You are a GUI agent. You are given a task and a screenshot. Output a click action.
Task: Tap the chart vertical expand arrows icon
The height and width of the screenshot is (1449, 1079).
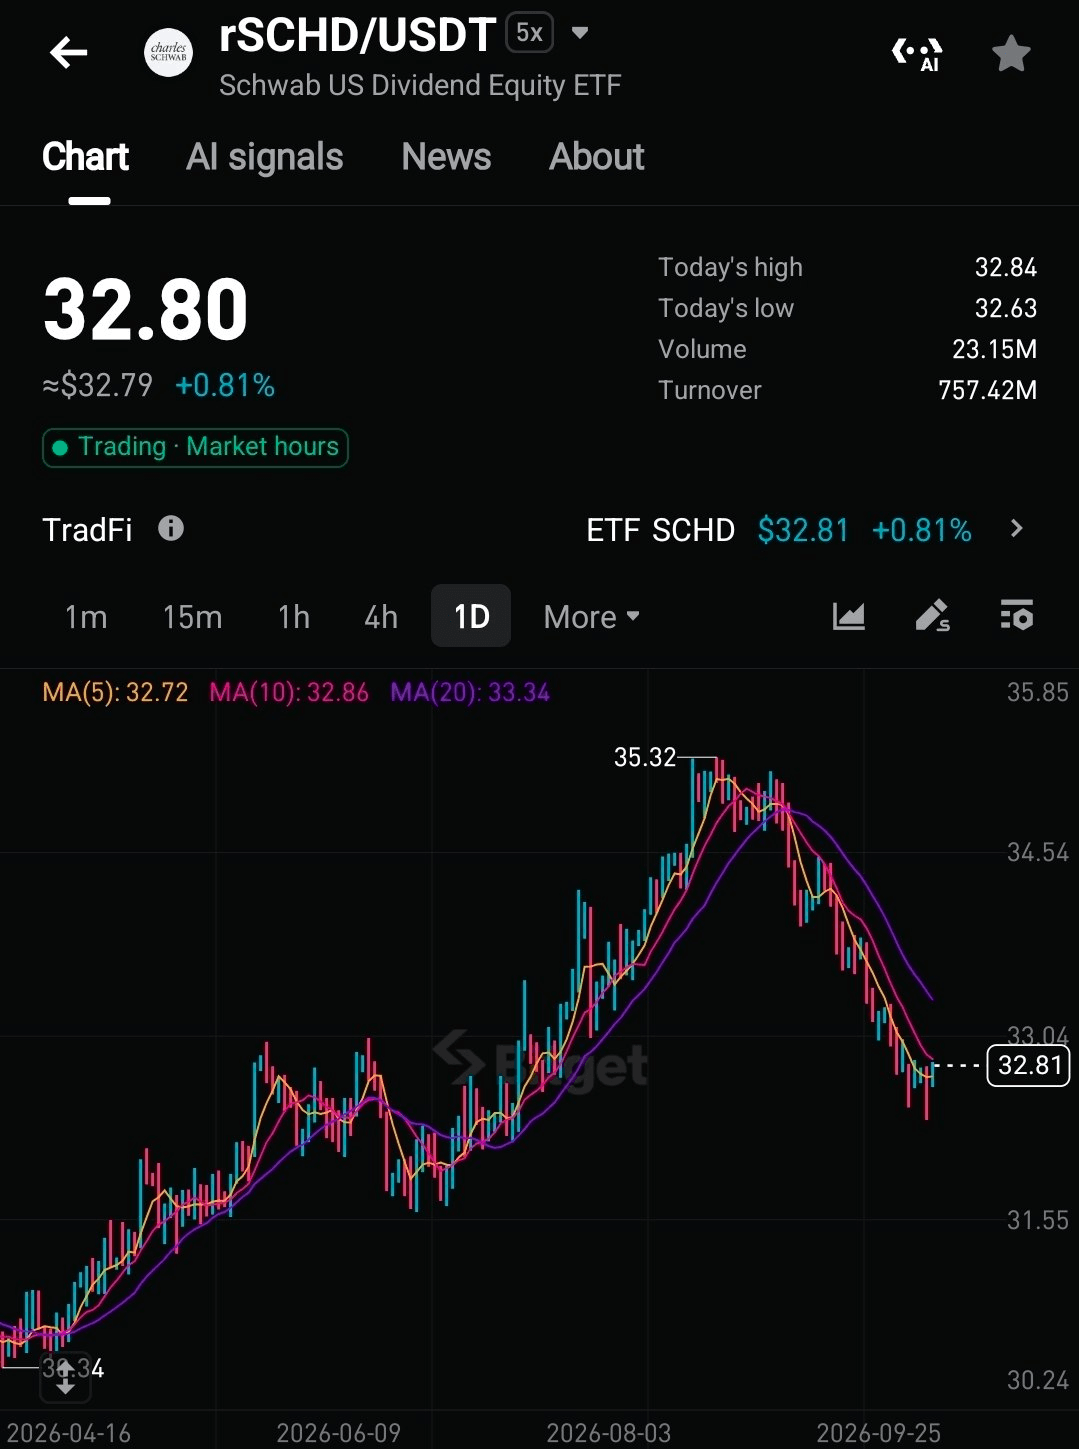65,1378
